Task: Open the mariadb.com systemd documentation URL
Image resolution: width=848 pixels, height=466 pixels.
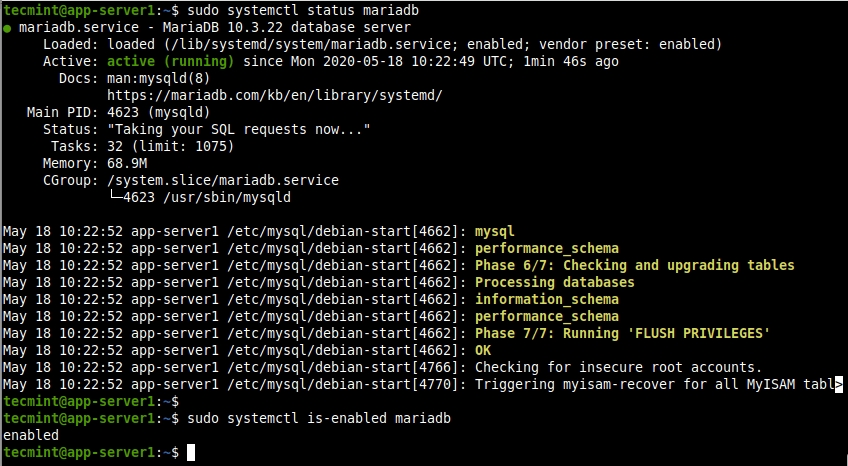Action: point(274,95)
